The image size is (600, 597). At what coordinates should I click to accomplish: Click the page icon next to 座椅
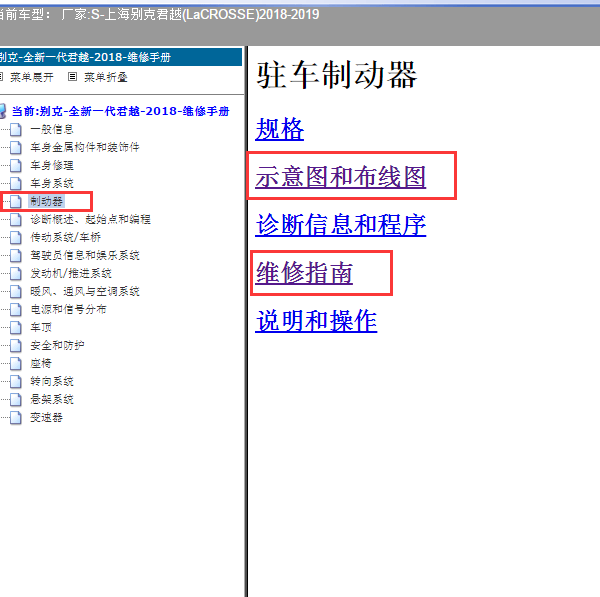coord(16,363)
